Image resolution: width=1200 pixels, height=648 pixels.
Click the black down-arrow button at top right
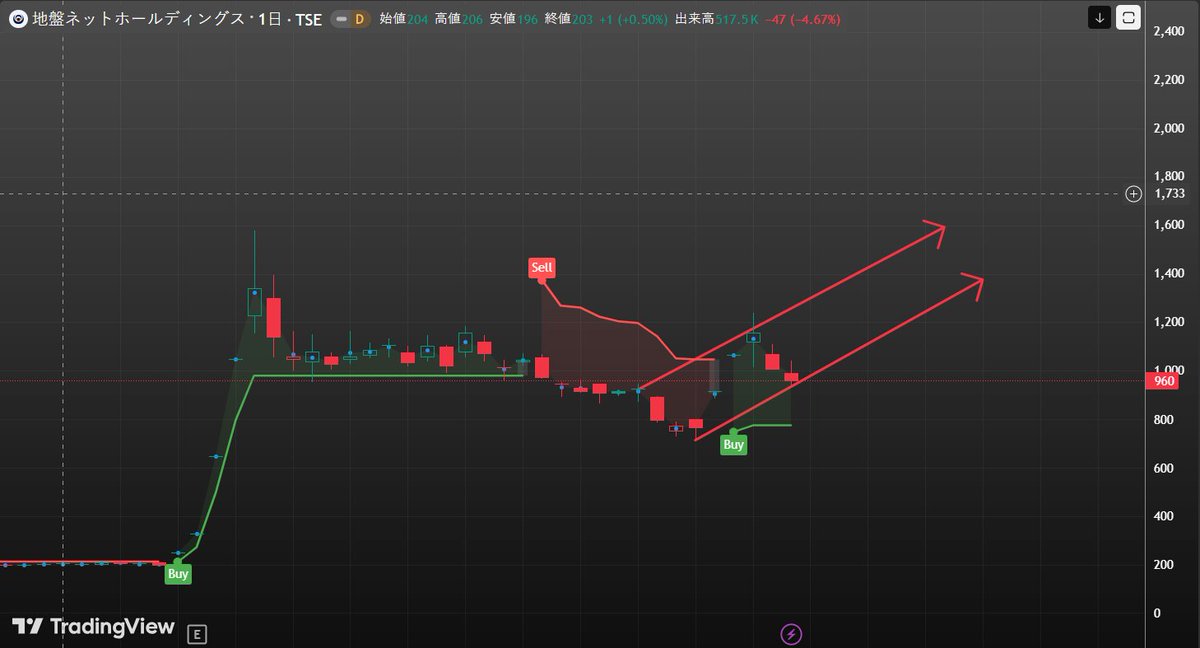coord(1099,18)
